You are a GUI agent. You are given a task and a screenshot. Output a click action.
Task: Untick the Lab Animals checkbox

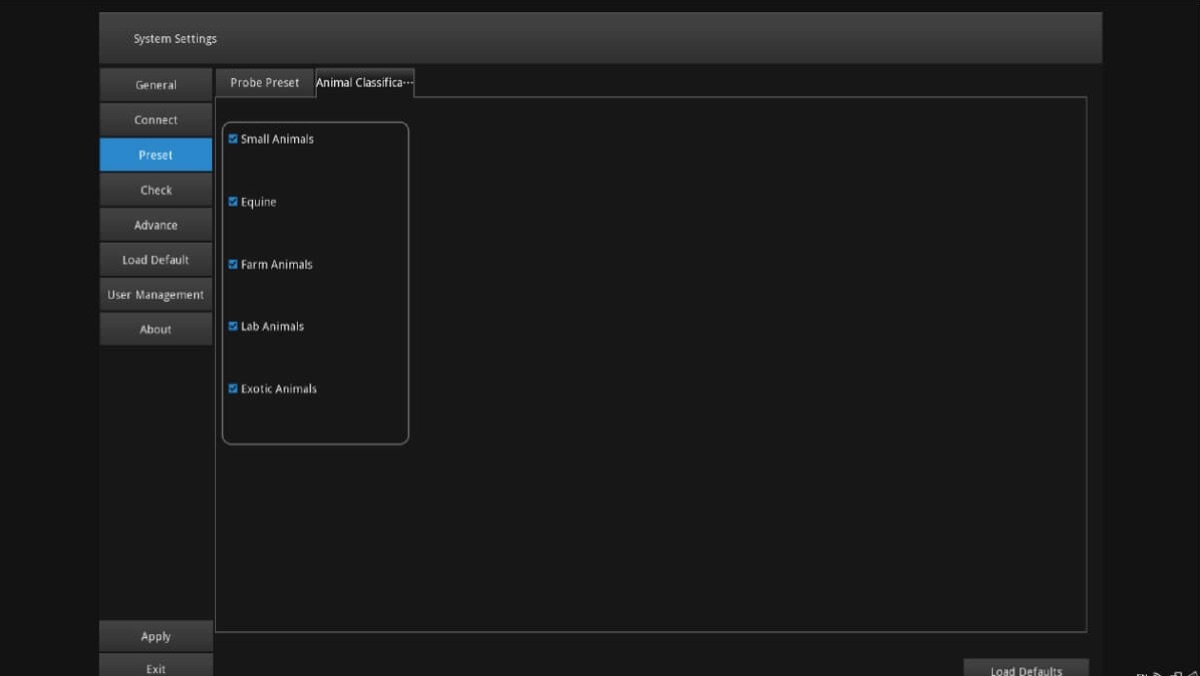233,326
